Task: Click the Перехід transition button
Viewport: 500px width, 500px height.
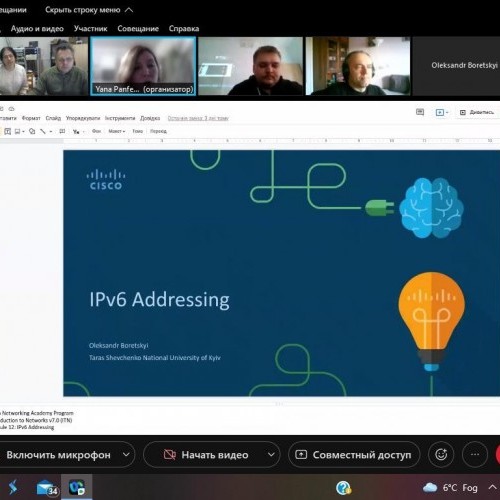Action: coord(158,131)
